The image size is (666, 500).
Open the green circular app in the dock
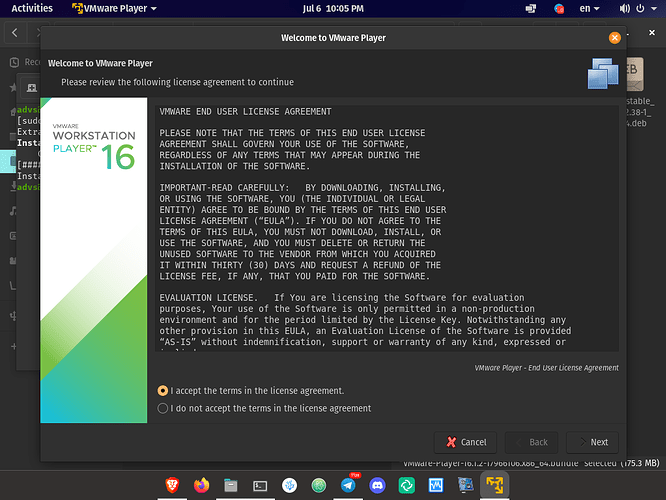319,485
